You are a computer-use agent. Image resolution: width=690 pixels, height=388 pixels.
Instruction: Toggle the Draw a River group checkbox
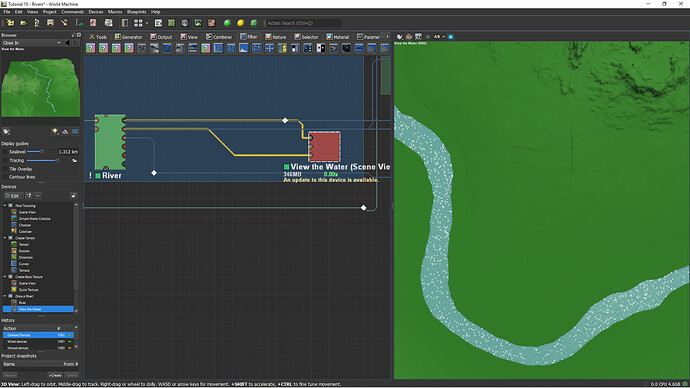[x=11, y=296]
